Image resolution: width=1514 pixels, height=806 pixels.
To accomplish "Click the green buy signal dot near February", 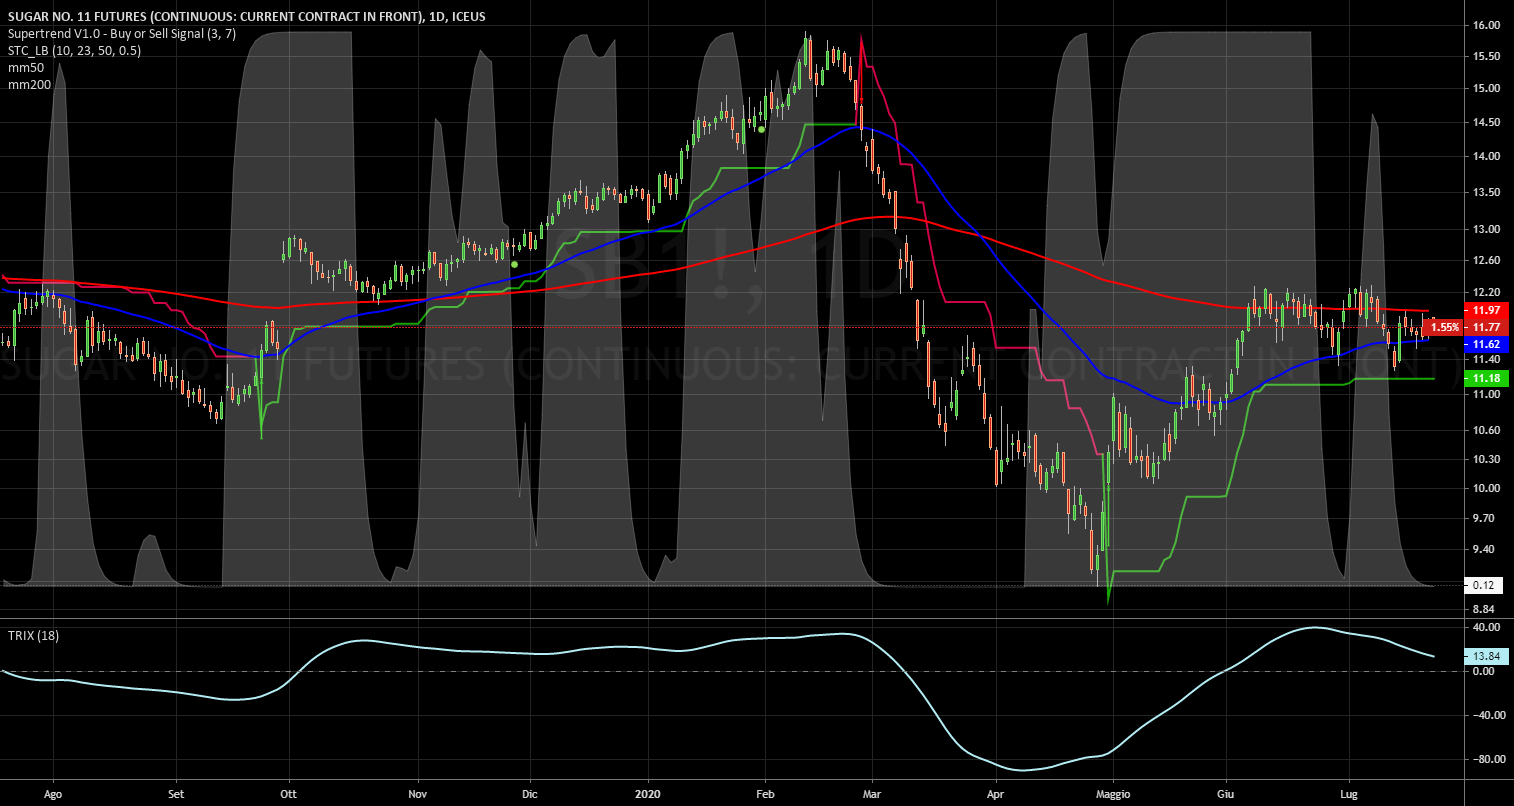I will click(x=762, y=129).
